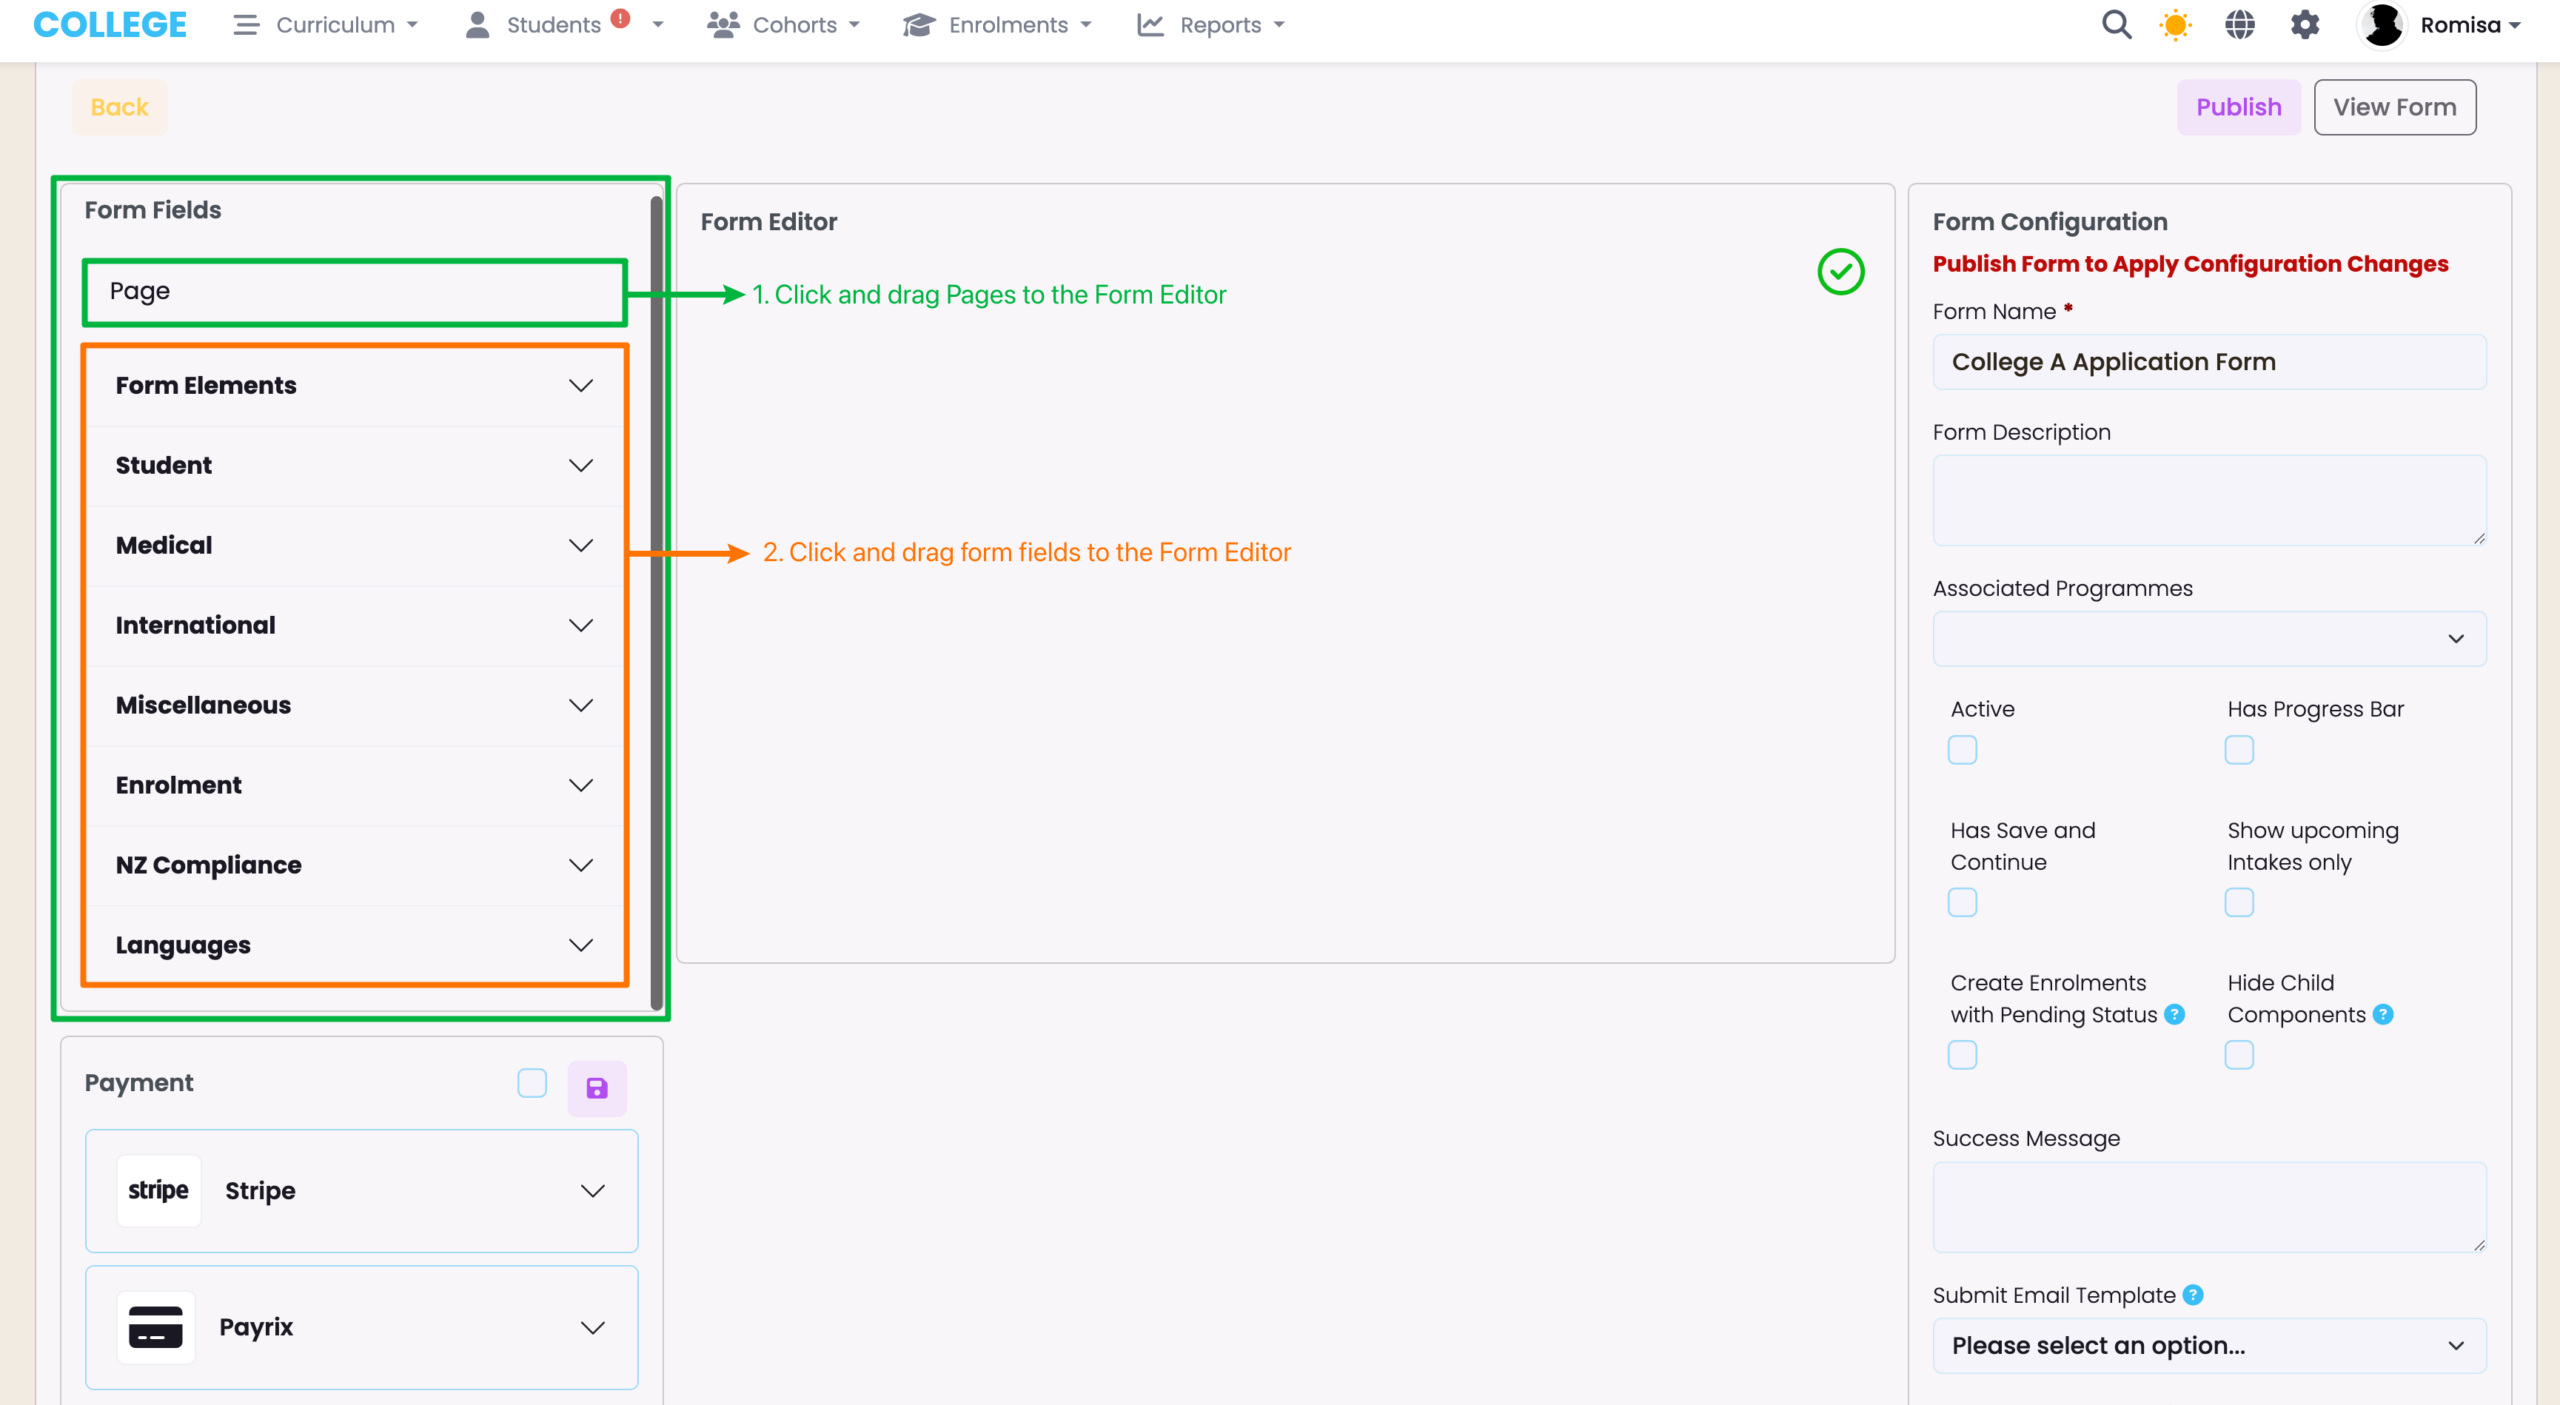The width and height of the screenshot is (2560, 1405).
Task: Open the Associated Programmes dropdown
Action: click(2209, 639)
